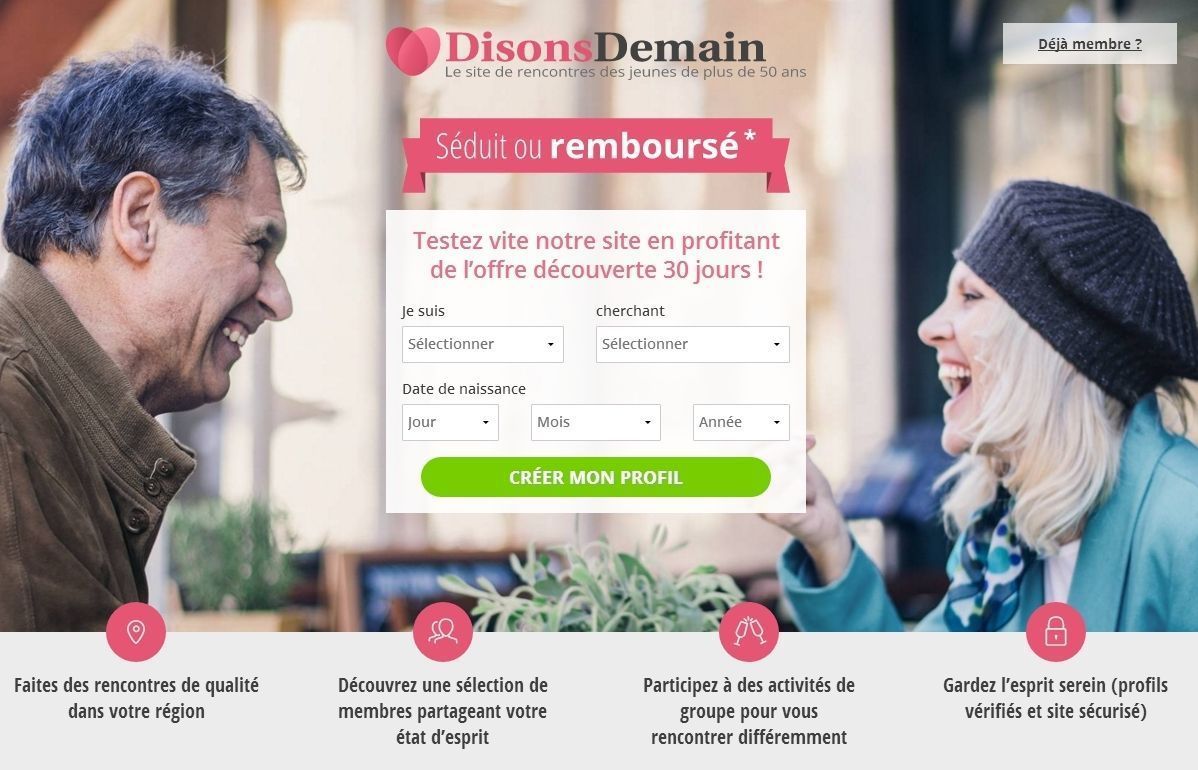Click 'Découvrez une sélection de membres' text
The height and width of the screenshot is (770, 1198).
(x=443, y=710)
